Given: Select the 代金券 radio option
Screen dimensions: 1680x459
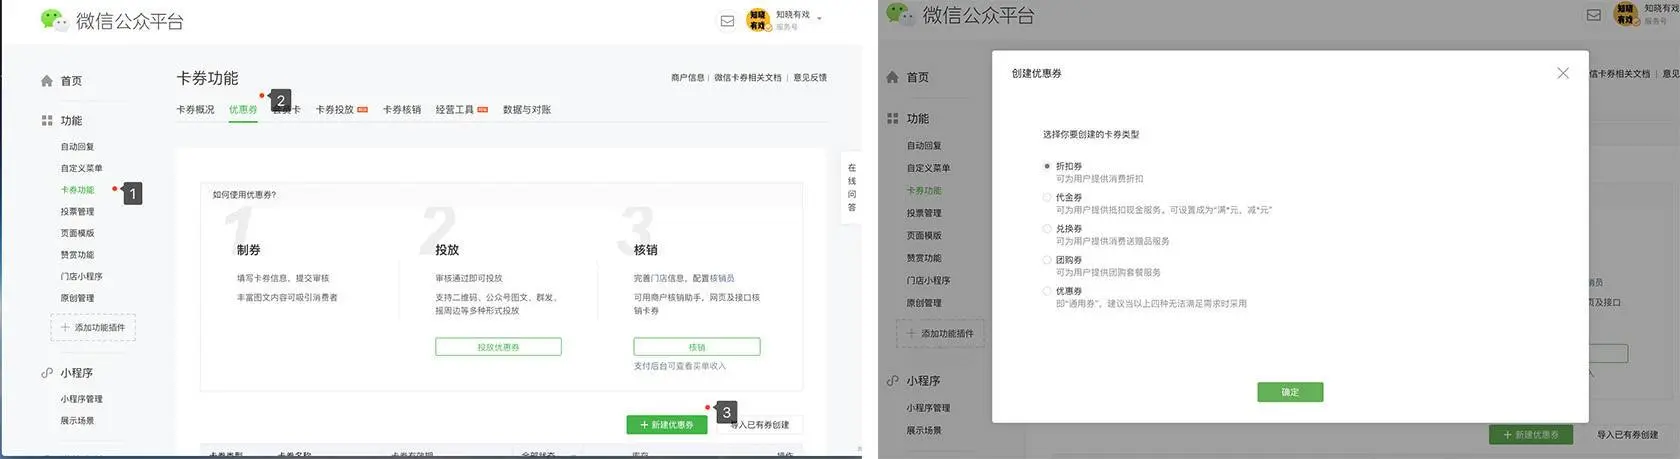Looking at the screenshot, I should coord(1047,197).
